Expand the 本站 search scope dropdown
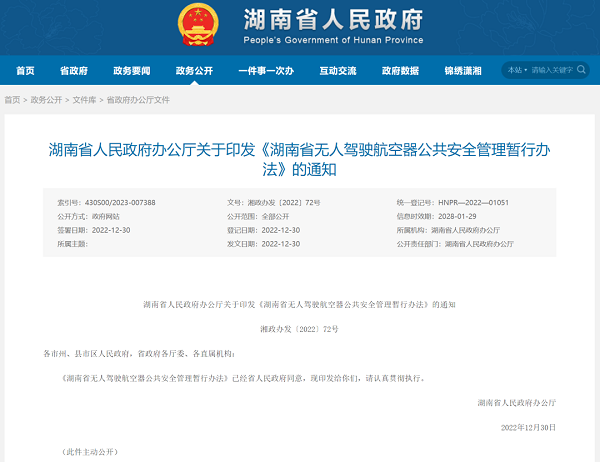Image resolution: width=600 pixels, height=462 pixels. tap(517, 70)
